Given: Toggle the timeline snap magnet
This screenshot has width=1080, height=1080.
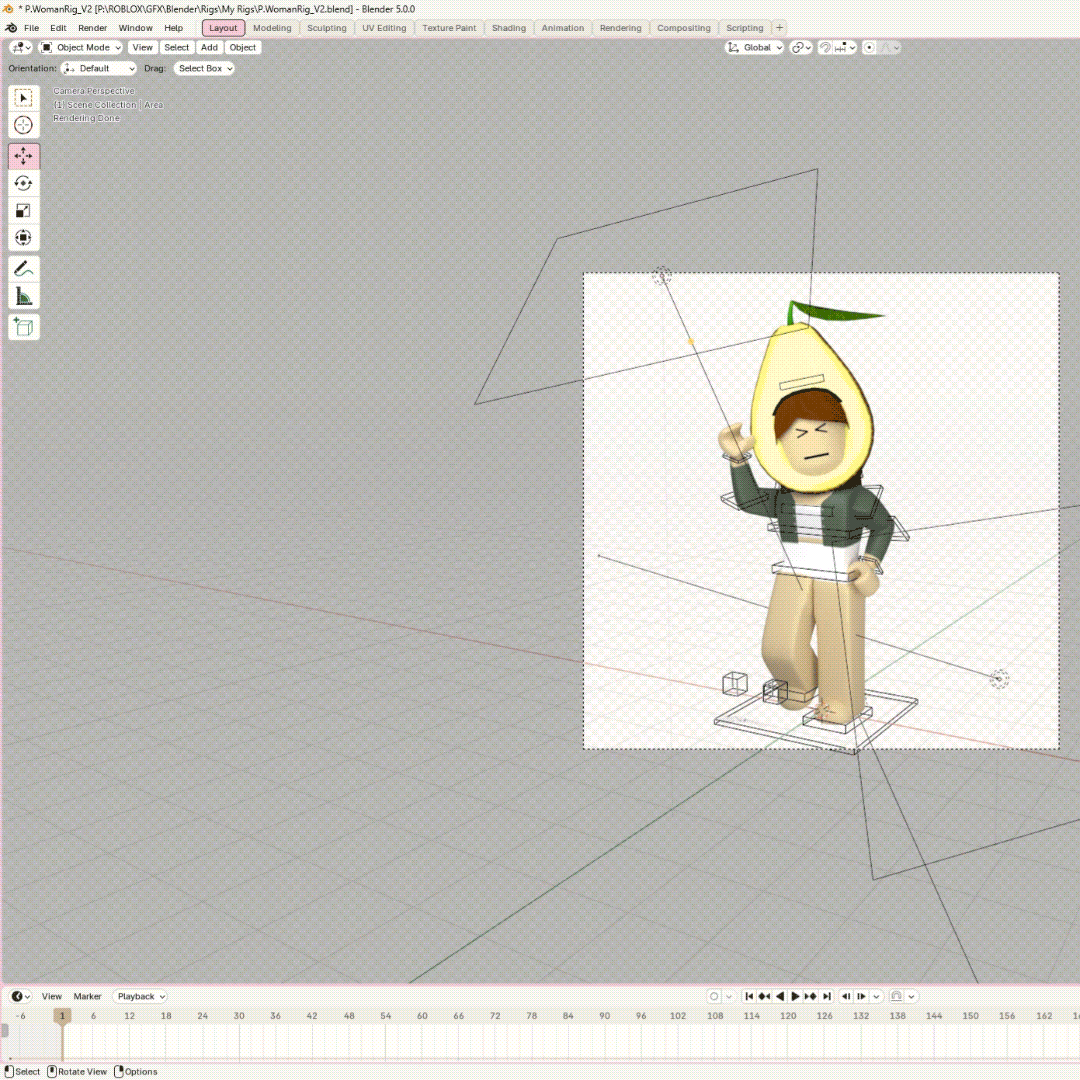Looking at the screenshot, I should [896, 996].
